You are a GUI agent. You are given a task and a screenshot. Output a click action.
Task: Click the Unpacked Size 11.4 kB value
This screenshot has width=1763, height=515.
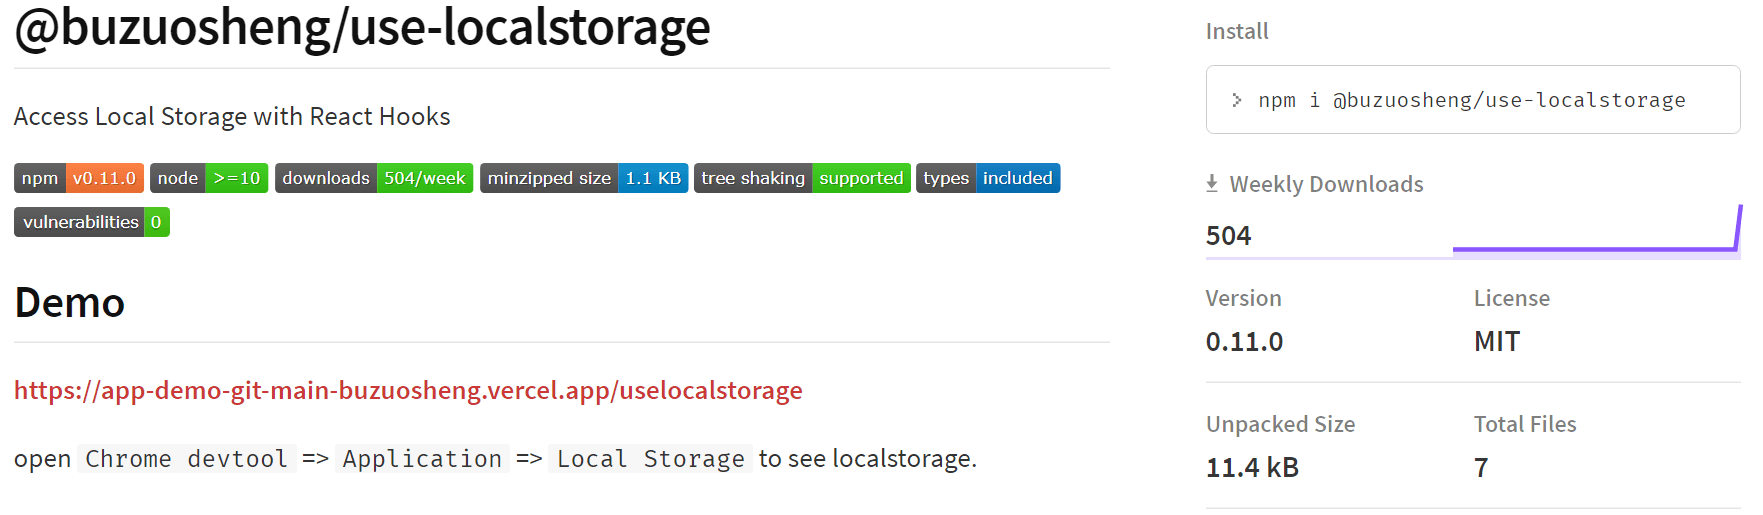1252,468
